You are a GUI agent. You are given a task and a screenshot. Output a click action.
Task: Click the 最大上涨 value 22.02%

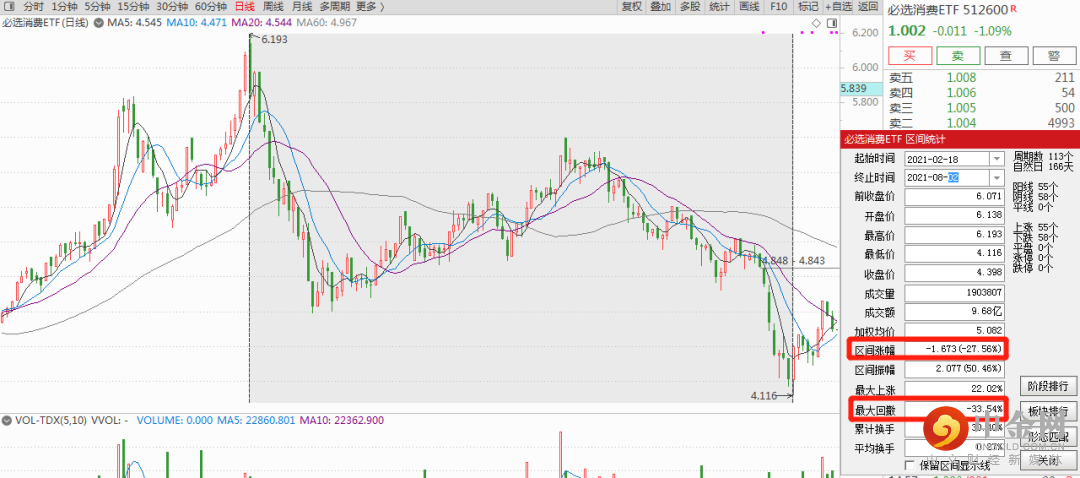[954, 390]
